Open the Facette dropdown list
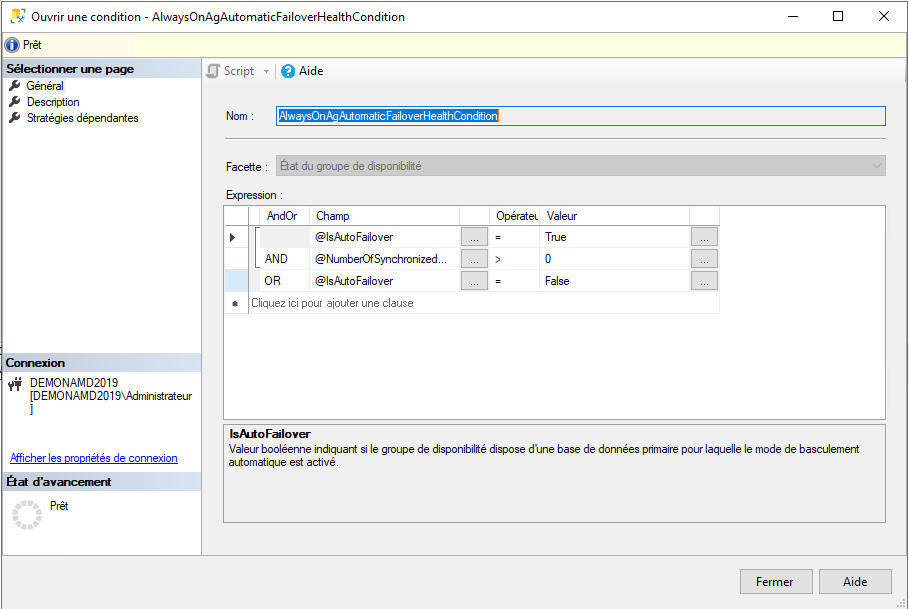This screenshot has width=909, height=609. click(876, 166)
